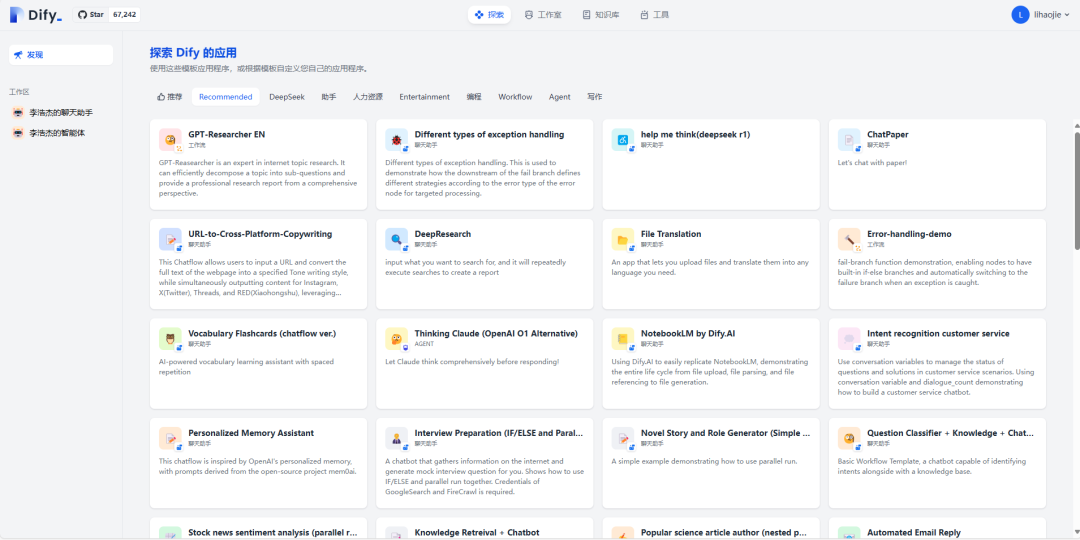1080x540 pixels.
Task: Click the blue L user avatar
Action: 1020,14
